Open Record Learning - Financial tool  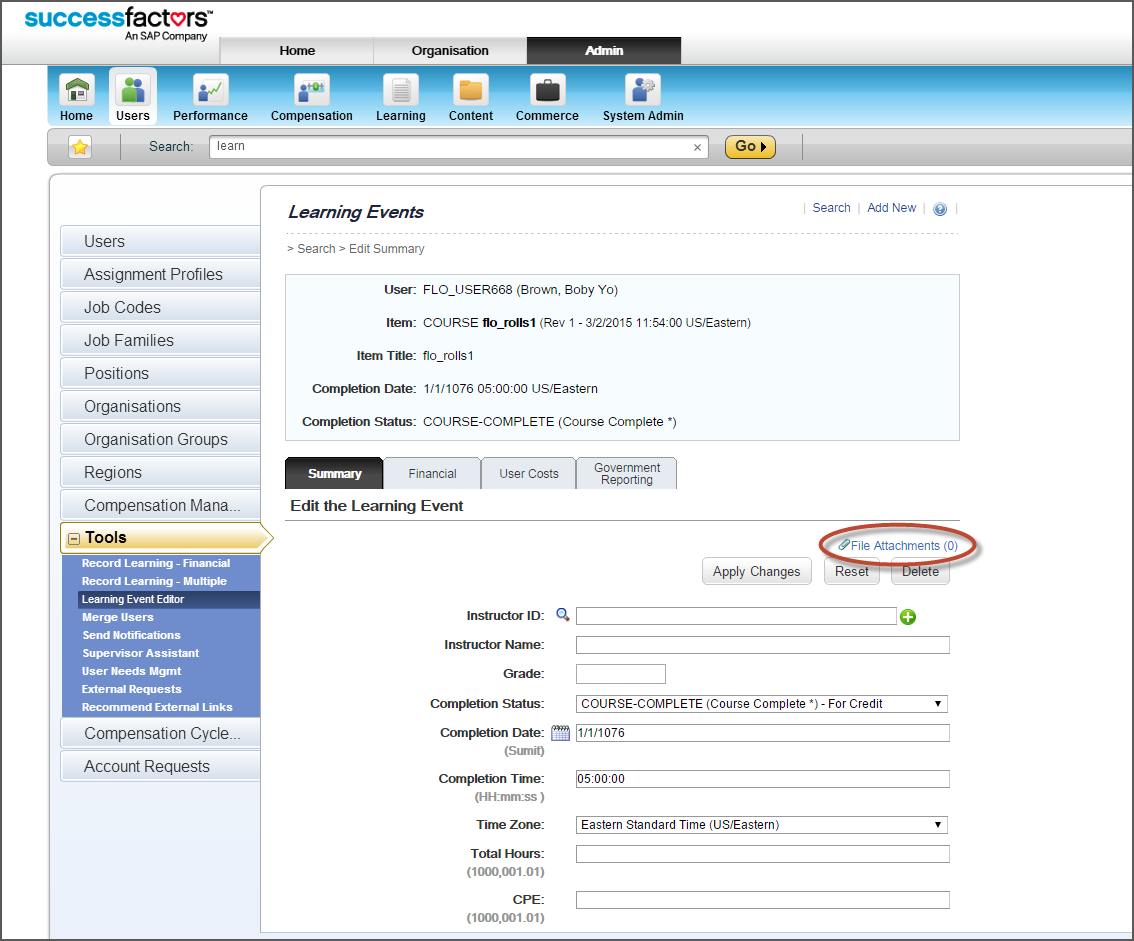tap(155, 563)
